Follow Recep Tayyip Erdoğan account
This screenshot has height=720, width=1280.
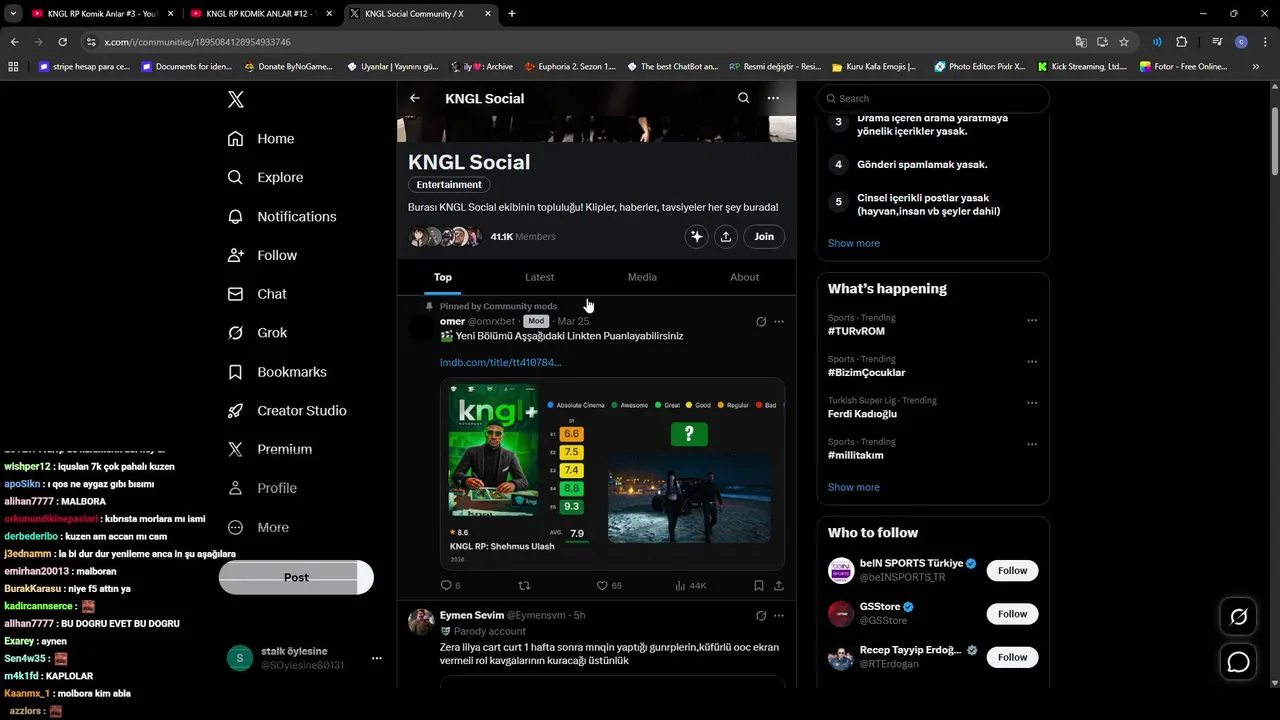pos(1012,657)
